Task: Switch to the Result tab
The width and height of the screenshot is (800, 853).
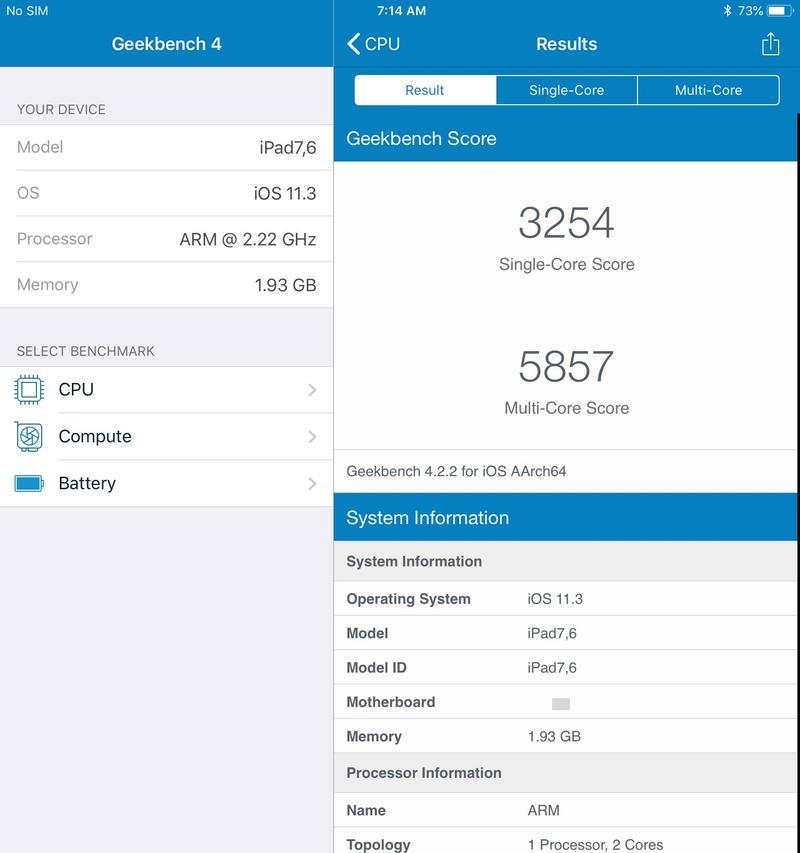Action: pyautogui.click(x=425, y=90)
